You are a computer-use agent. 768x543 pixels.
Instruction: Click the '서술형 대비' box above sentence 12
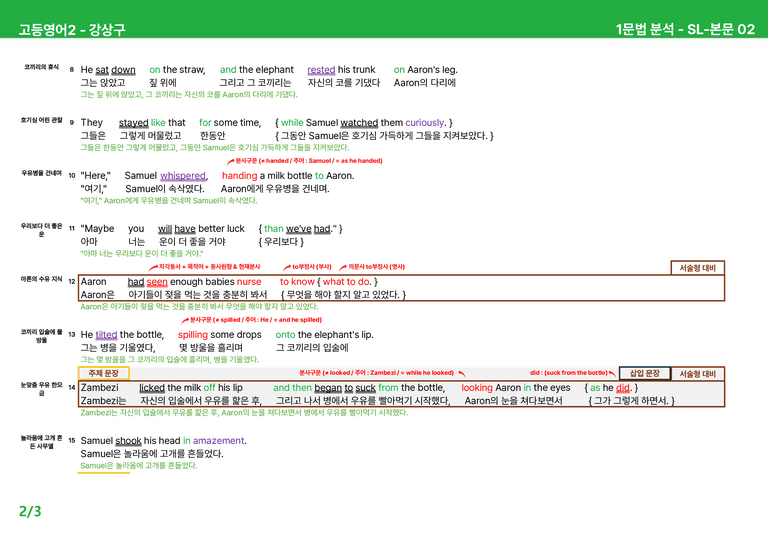click(697, 268)
